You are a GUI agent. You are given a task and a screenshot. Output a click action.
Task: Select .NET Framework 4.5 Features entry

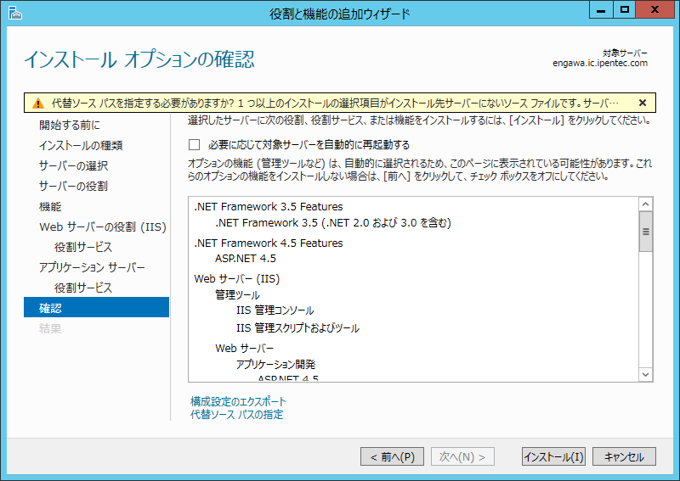(x=268, y=243)
